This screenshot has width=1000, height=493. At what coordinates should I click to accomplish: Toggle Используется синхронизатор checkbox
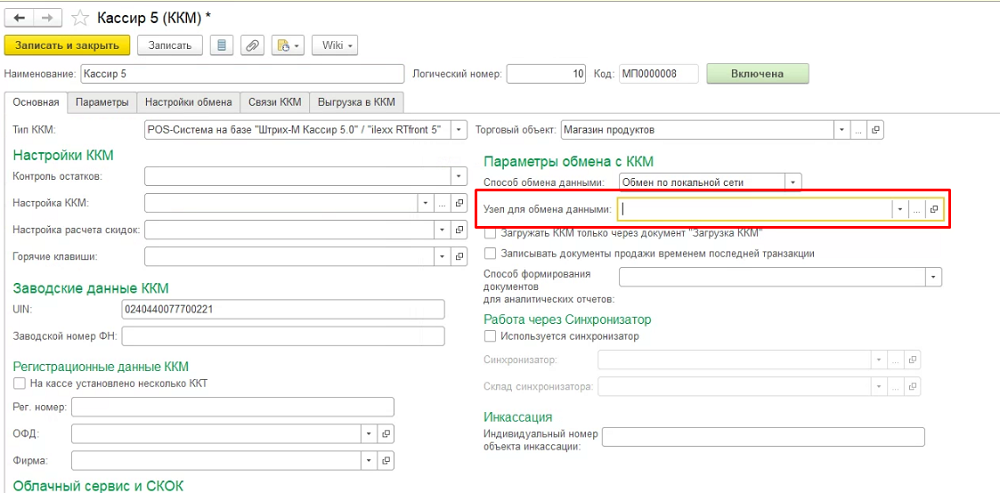click(x=490, y=336)
